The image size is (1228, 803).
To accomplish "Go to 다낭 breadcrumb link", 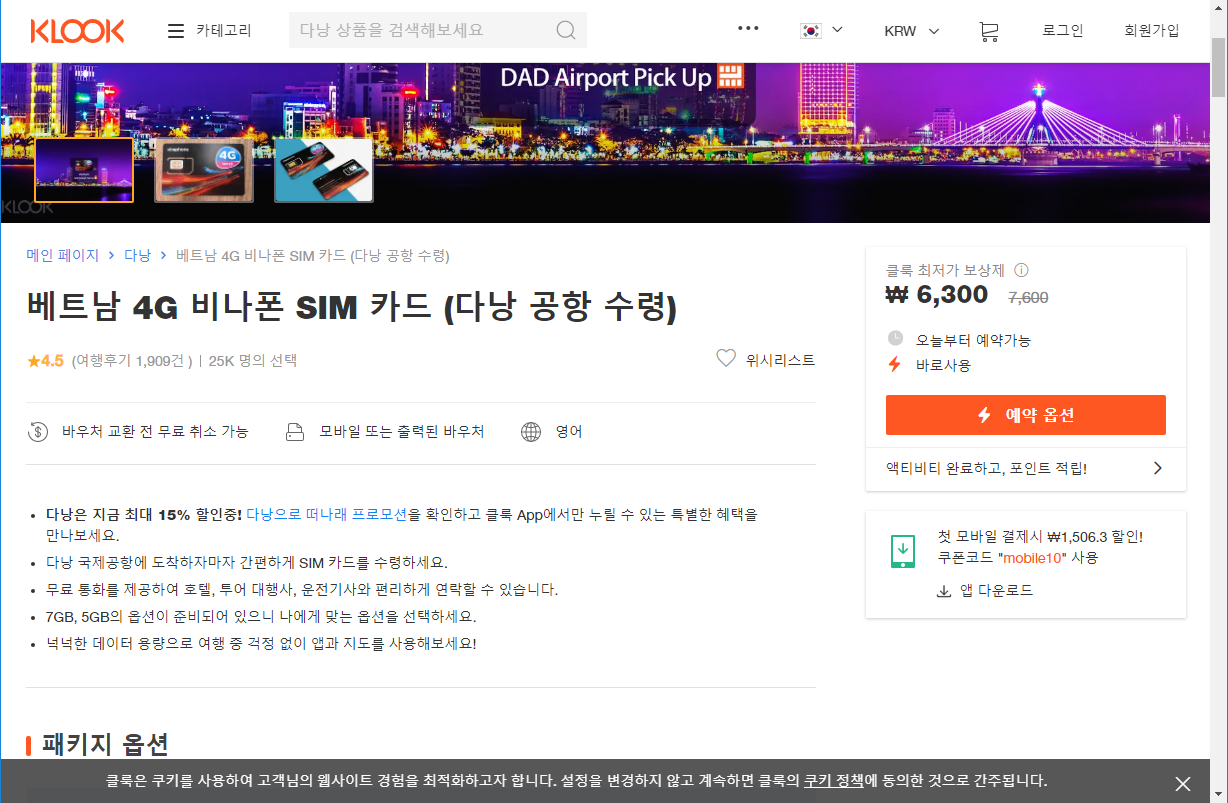I will coord(137,256).
